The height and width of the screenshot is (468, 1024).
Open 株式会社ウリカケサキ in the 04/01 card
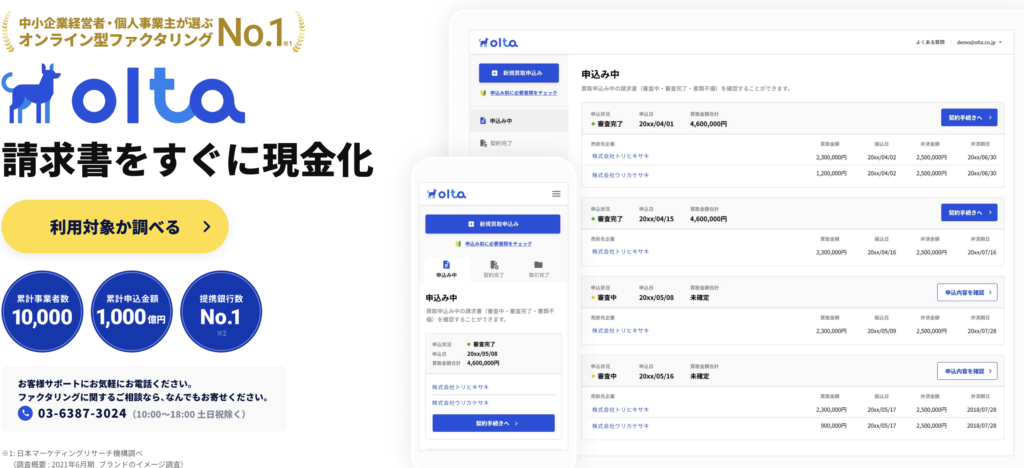pos(620,175)
